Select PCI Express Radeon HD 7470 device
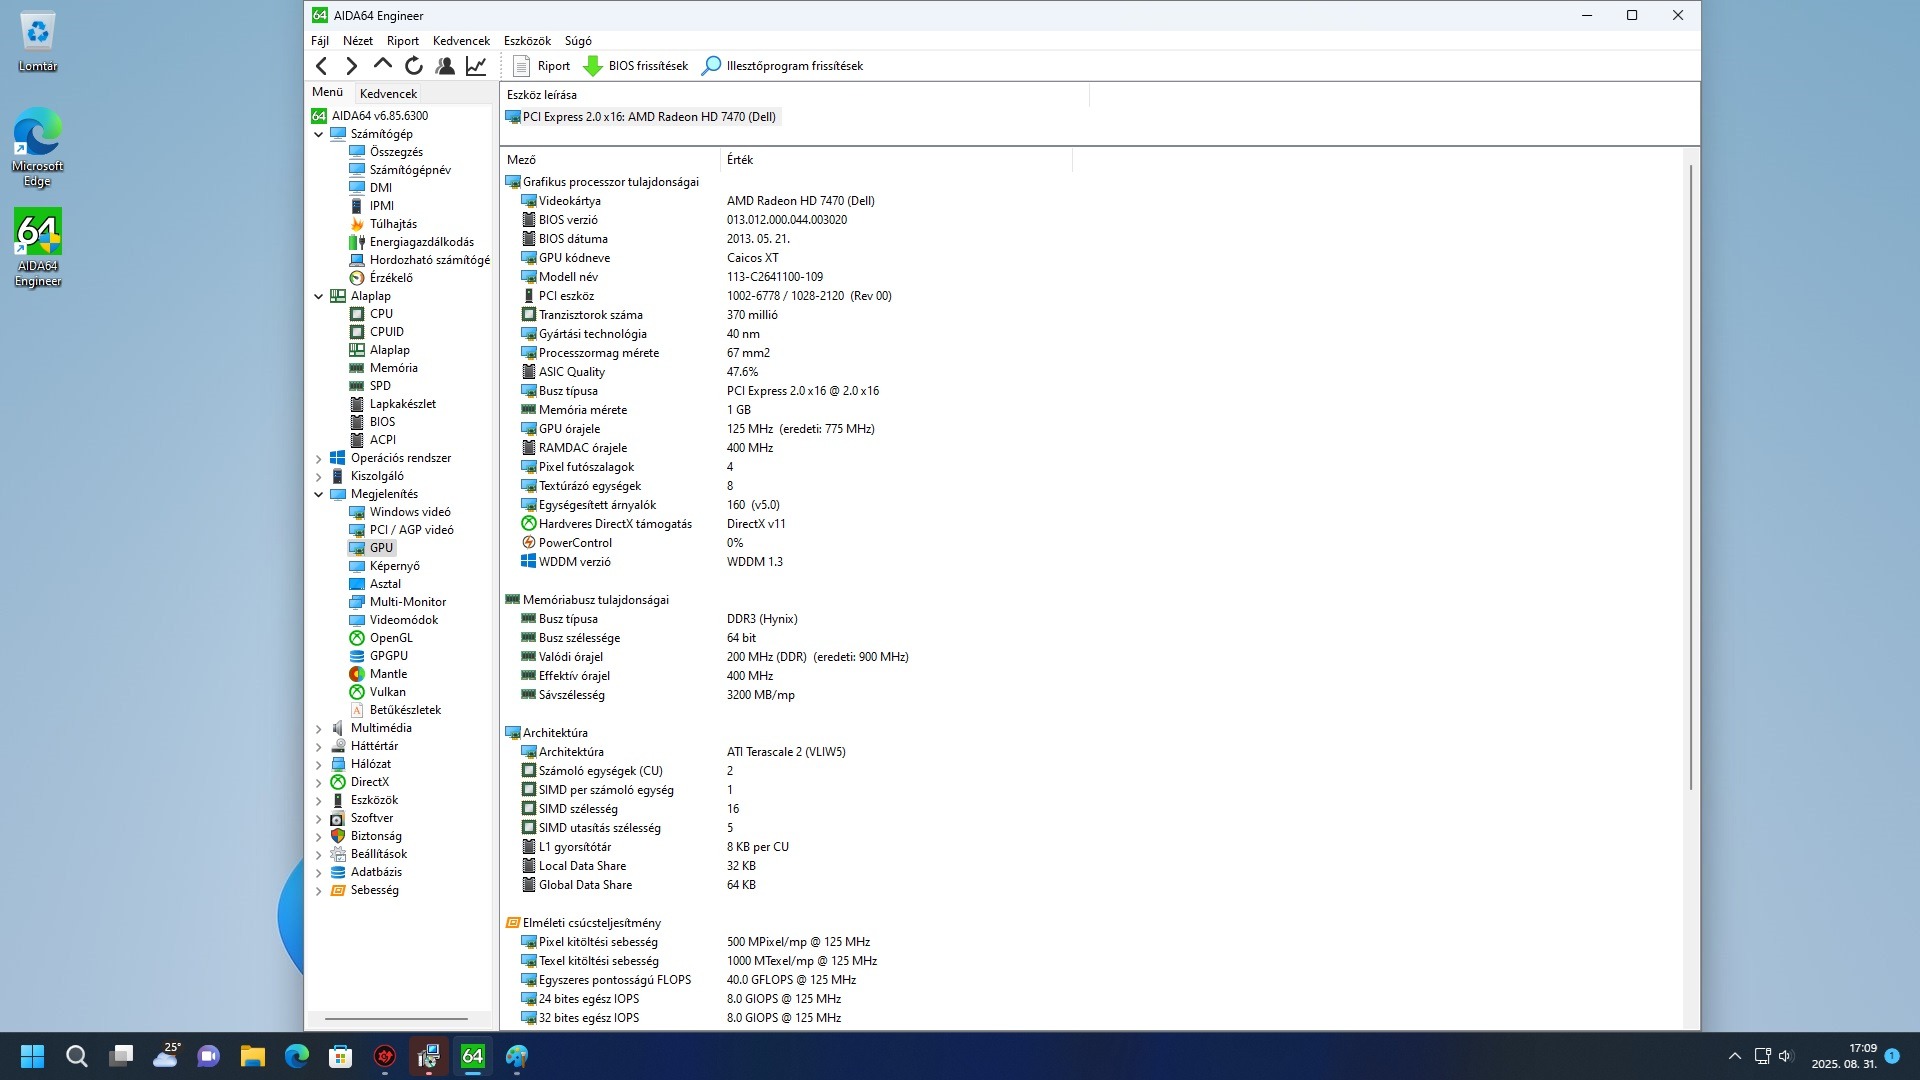This screenshot has height=1080, width=1920. click(x=648, y=117)
